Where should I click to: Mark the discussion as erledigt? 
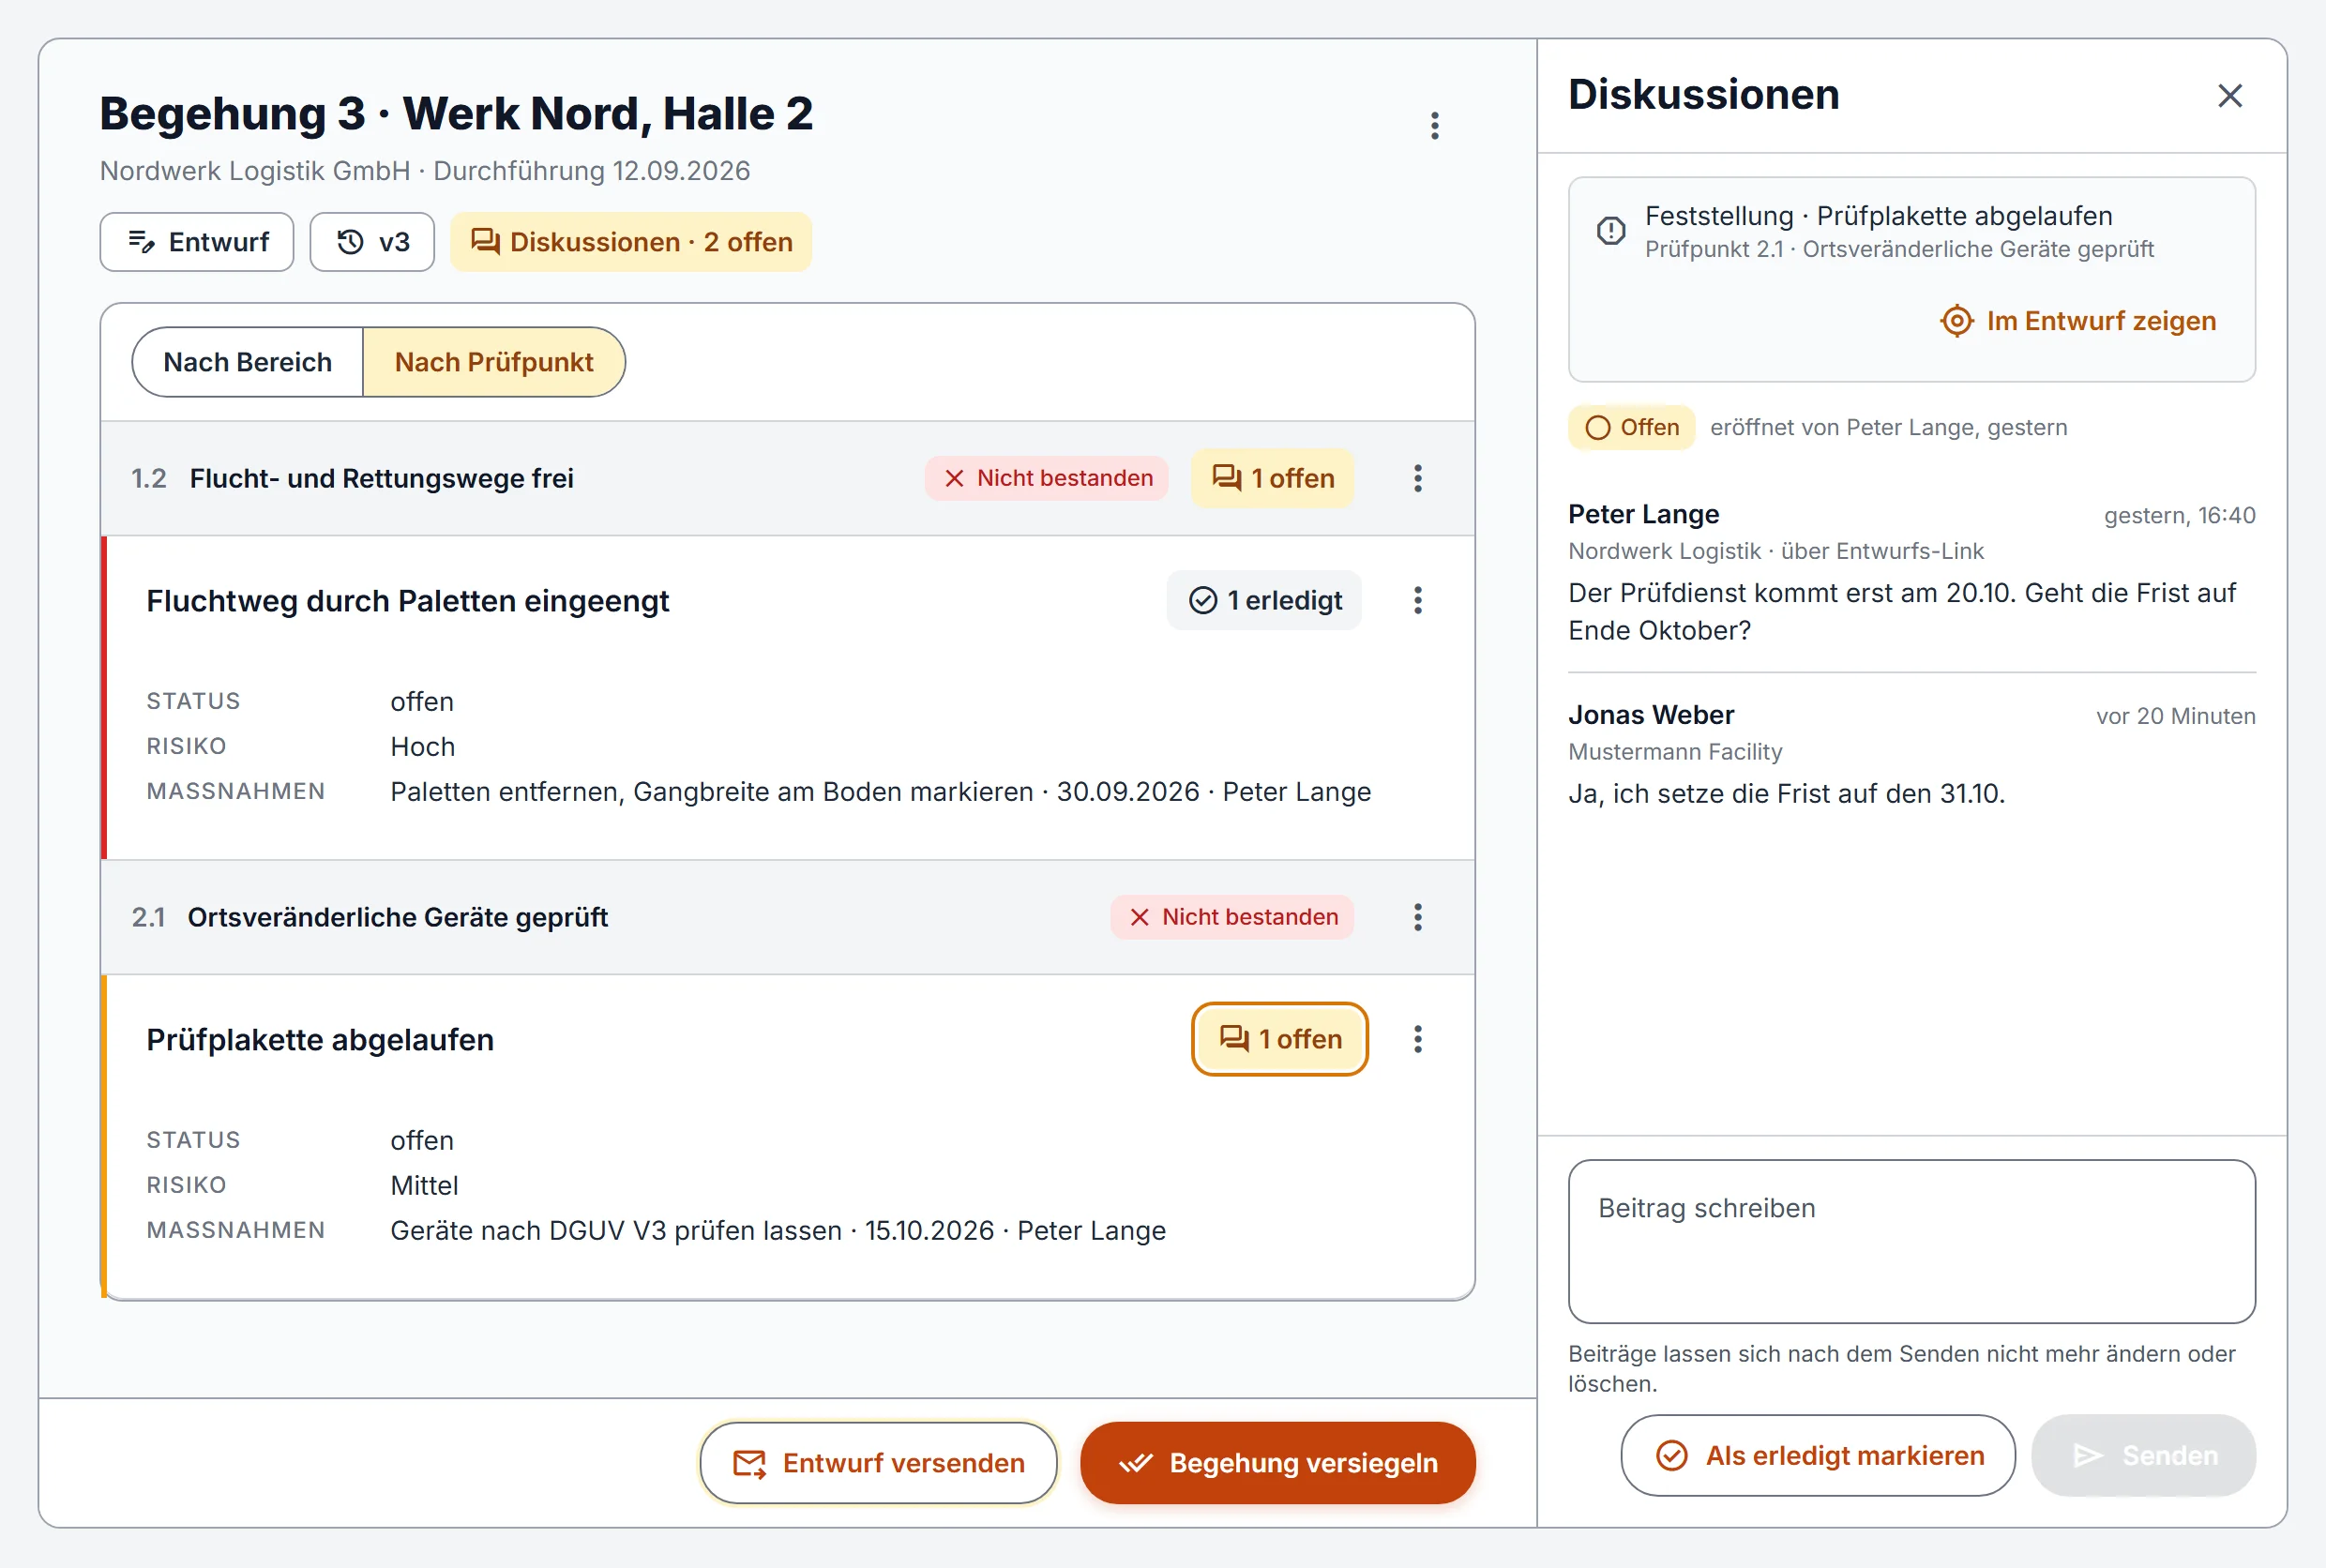tap(1817, 1455)
